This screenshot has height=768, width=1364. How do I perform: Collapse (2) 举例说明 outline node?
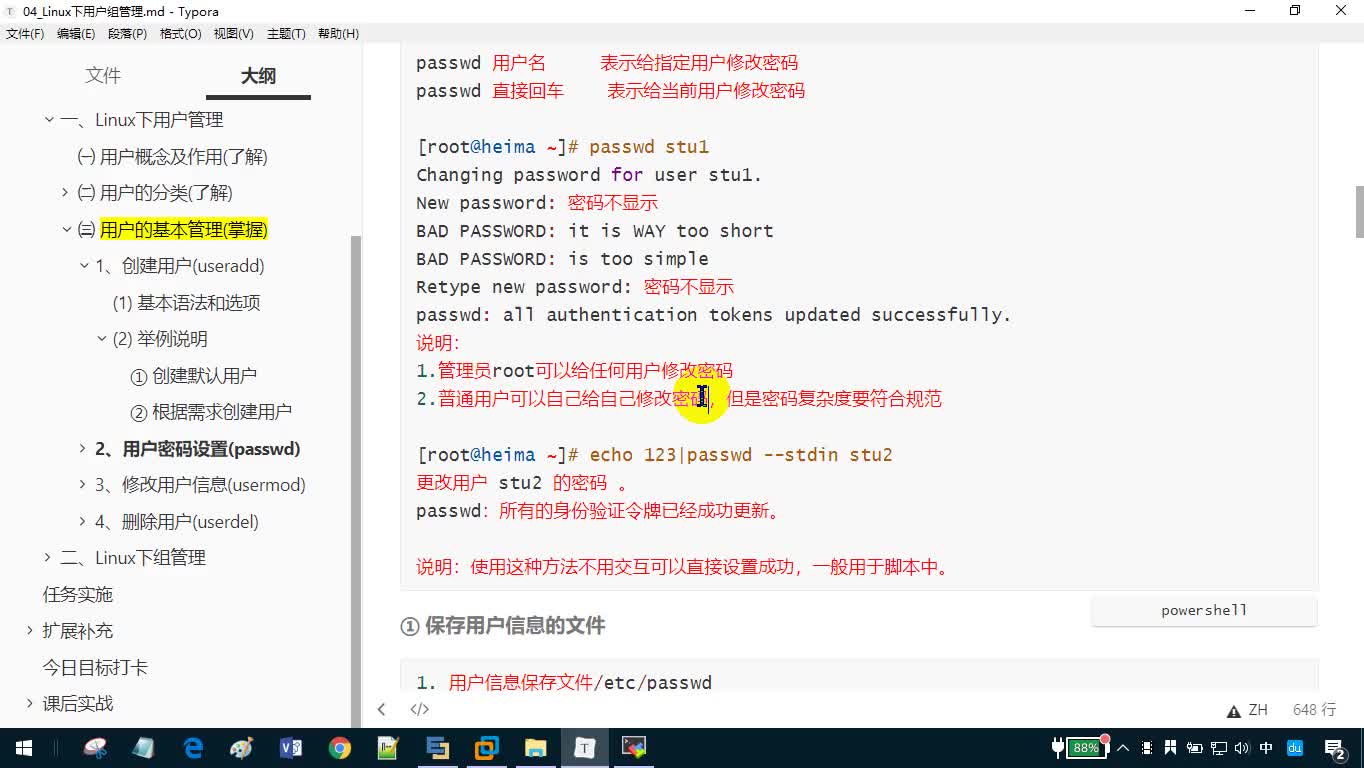(x=102, y=339)
